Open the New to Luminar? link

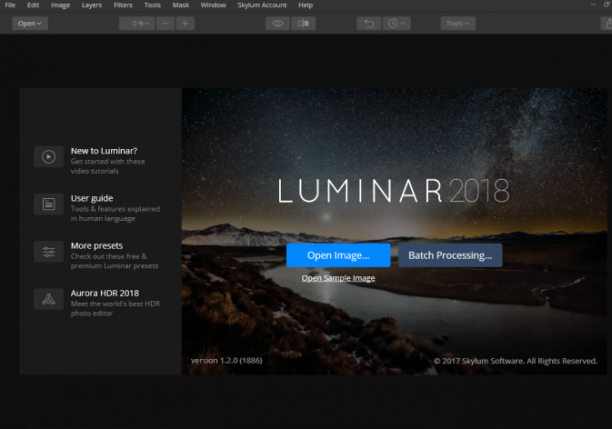point(104,151)
